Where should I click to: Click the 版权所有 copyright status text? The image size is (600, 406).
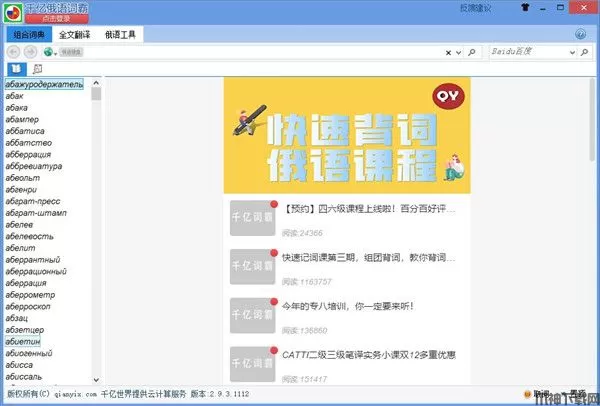click(x=29, y=394)
